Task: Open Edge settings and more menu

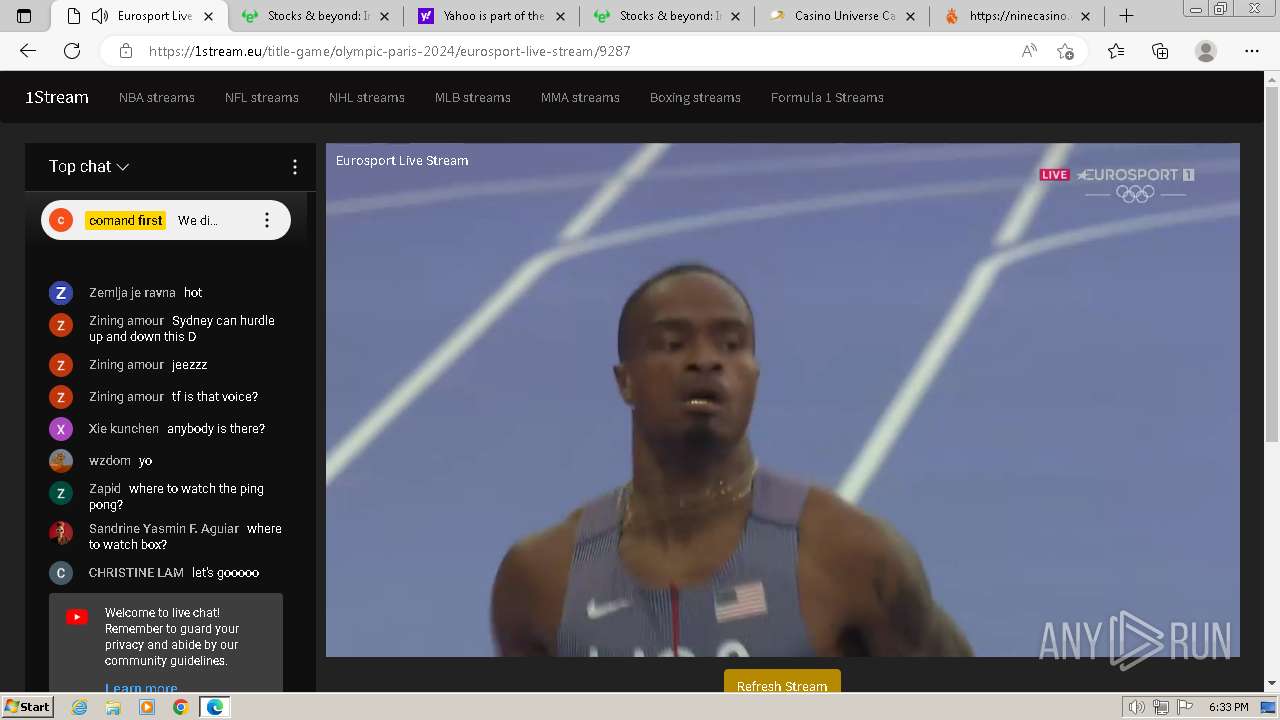Action: click(x=1252, y=51)
